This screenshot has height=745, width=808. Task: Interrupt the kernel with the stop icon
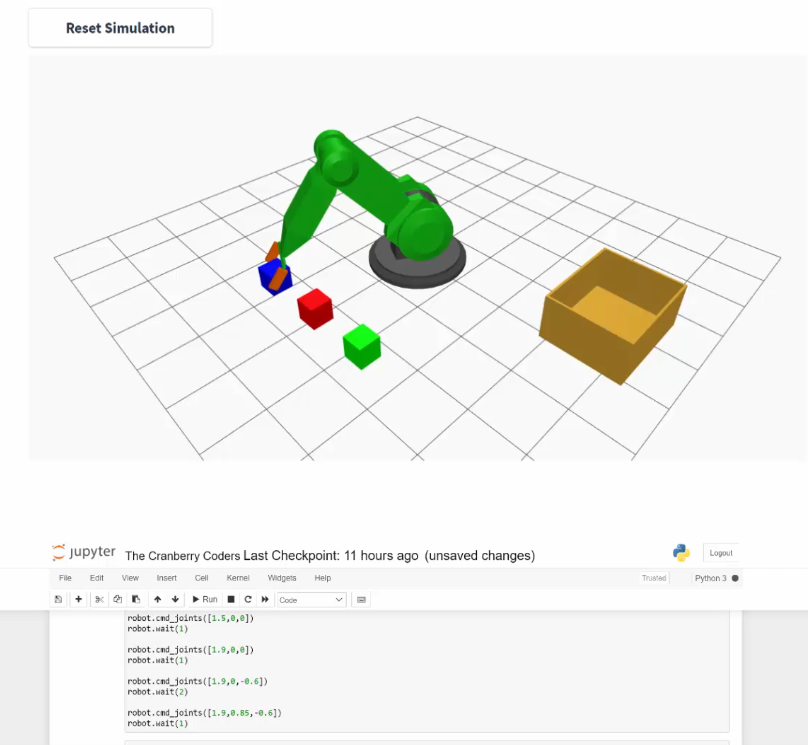click(x=231, y=599)
